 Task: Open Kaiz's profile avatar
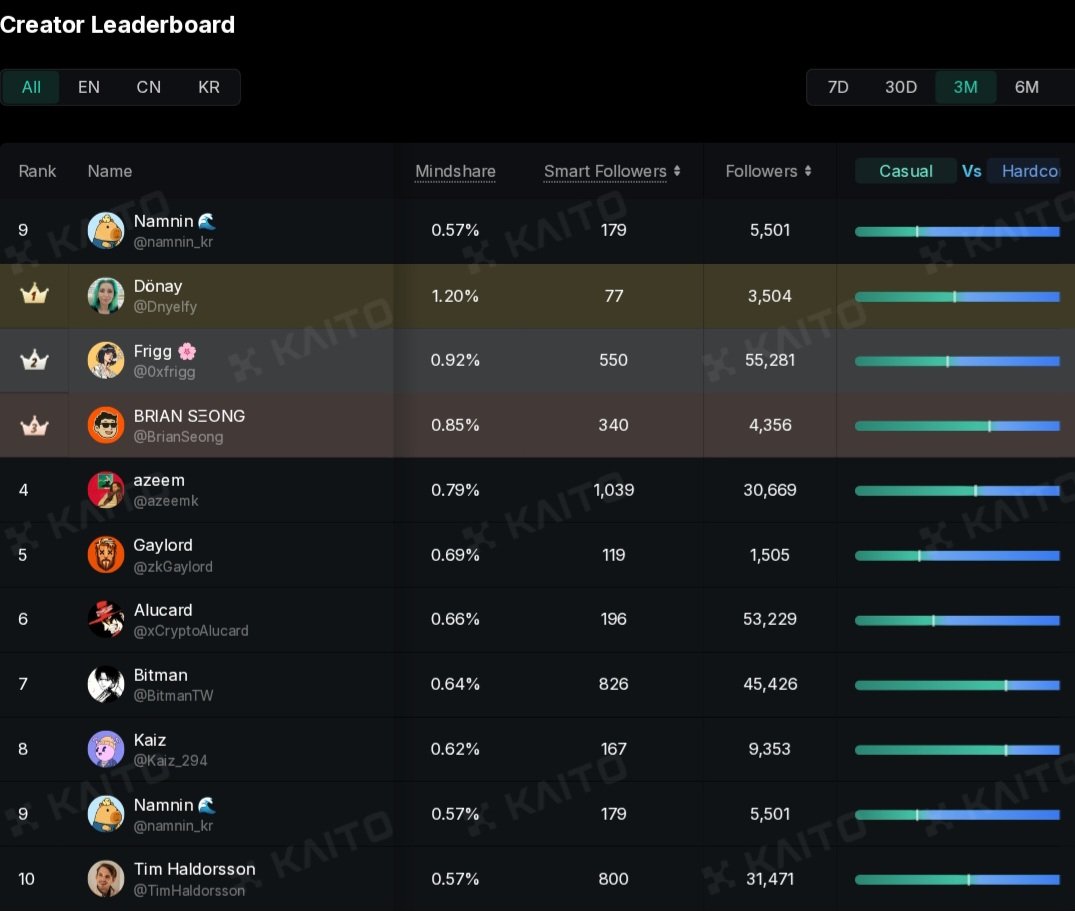pos(106,749)
